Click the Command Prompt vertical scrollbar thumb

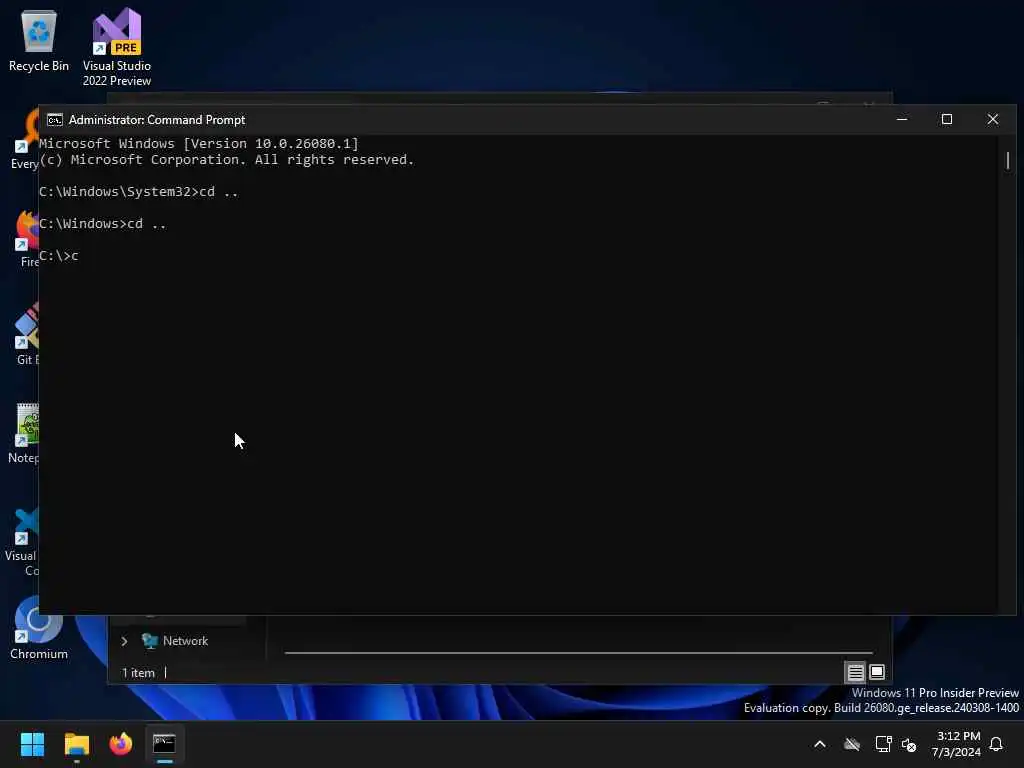click(x=1008, y=160)
